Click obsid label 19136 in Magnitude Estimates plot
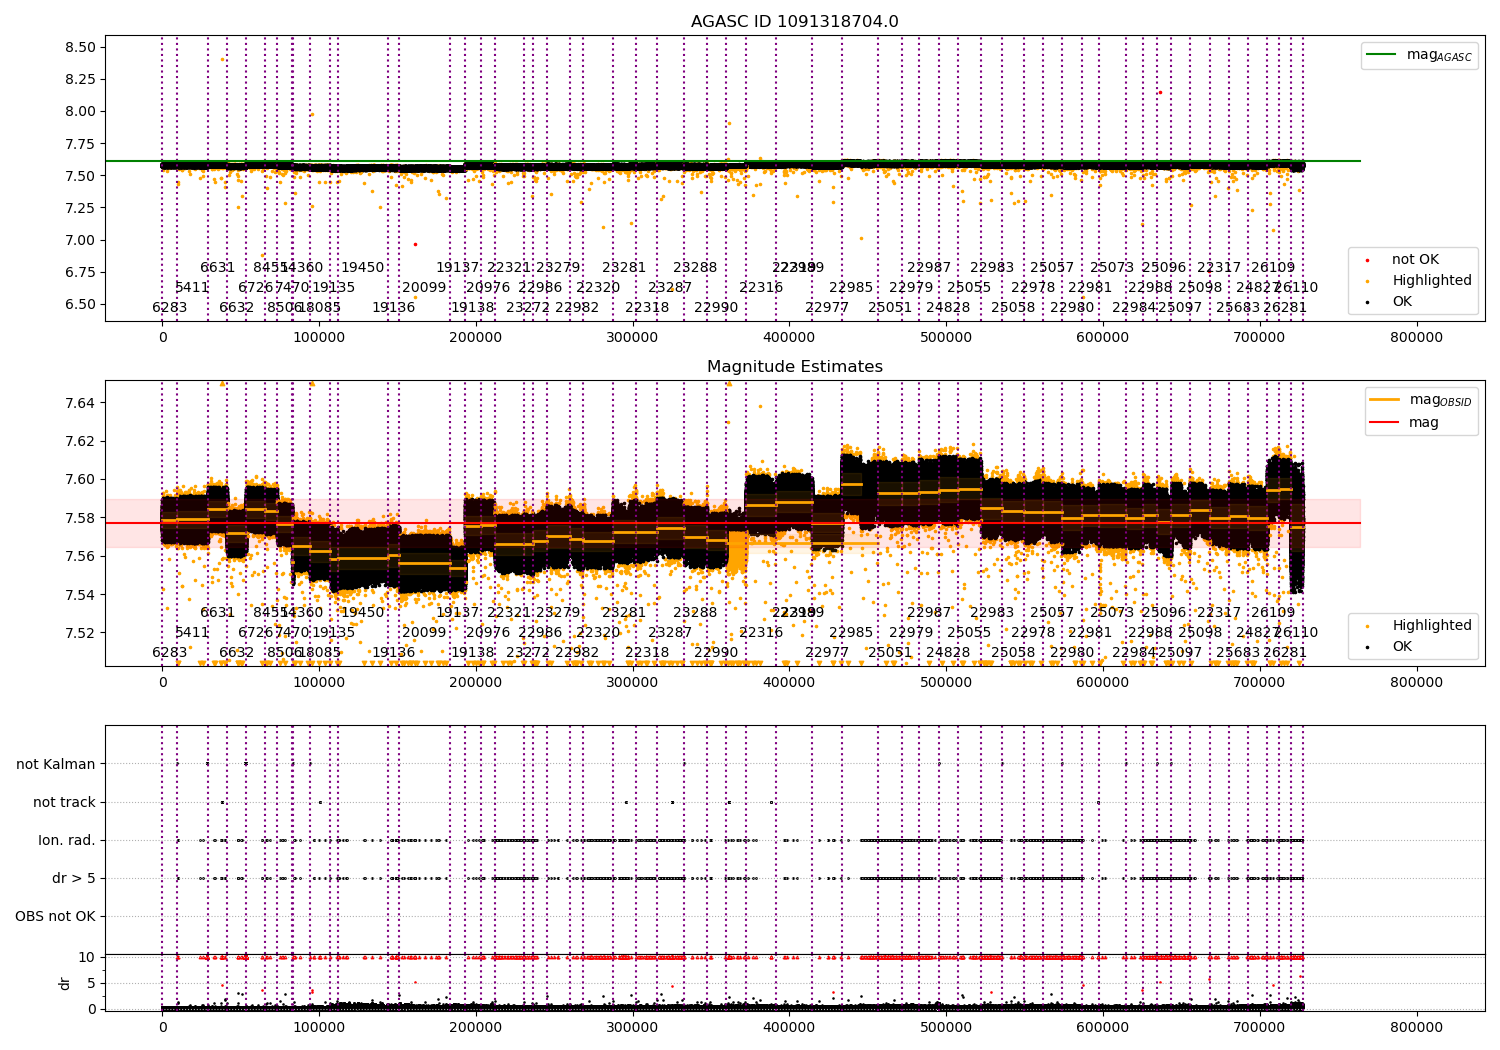Image resolution: width=1500 pixels, height=1050 pixels. pos(394,653)
